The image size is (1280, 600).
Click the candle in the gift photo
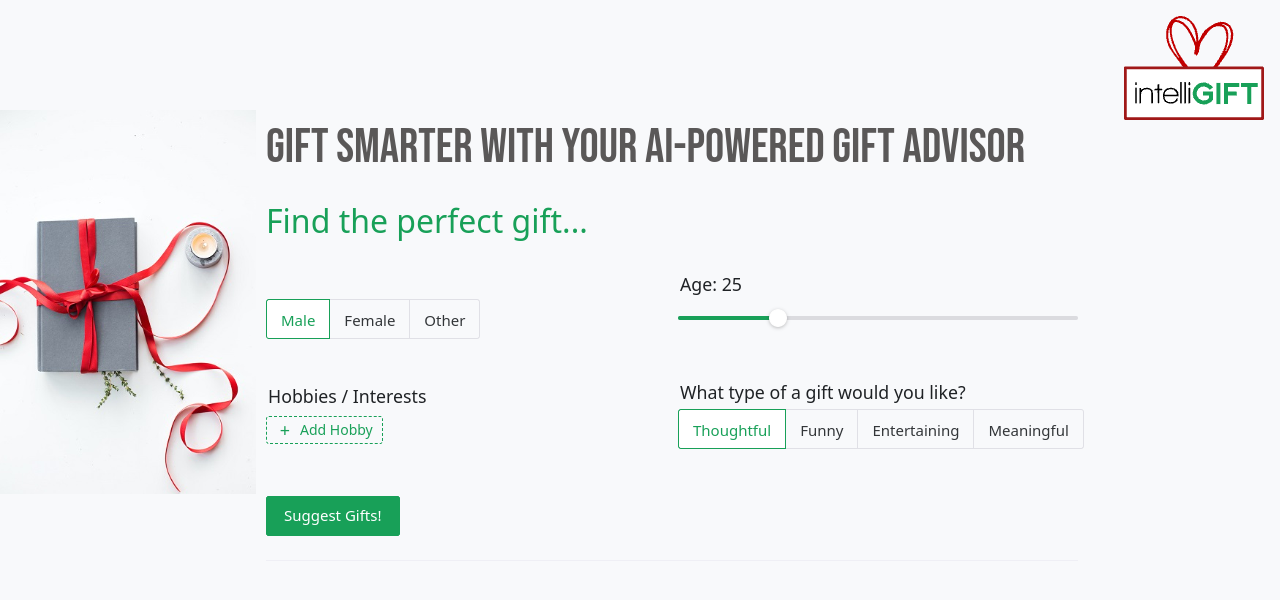click(x=204, y=246)
